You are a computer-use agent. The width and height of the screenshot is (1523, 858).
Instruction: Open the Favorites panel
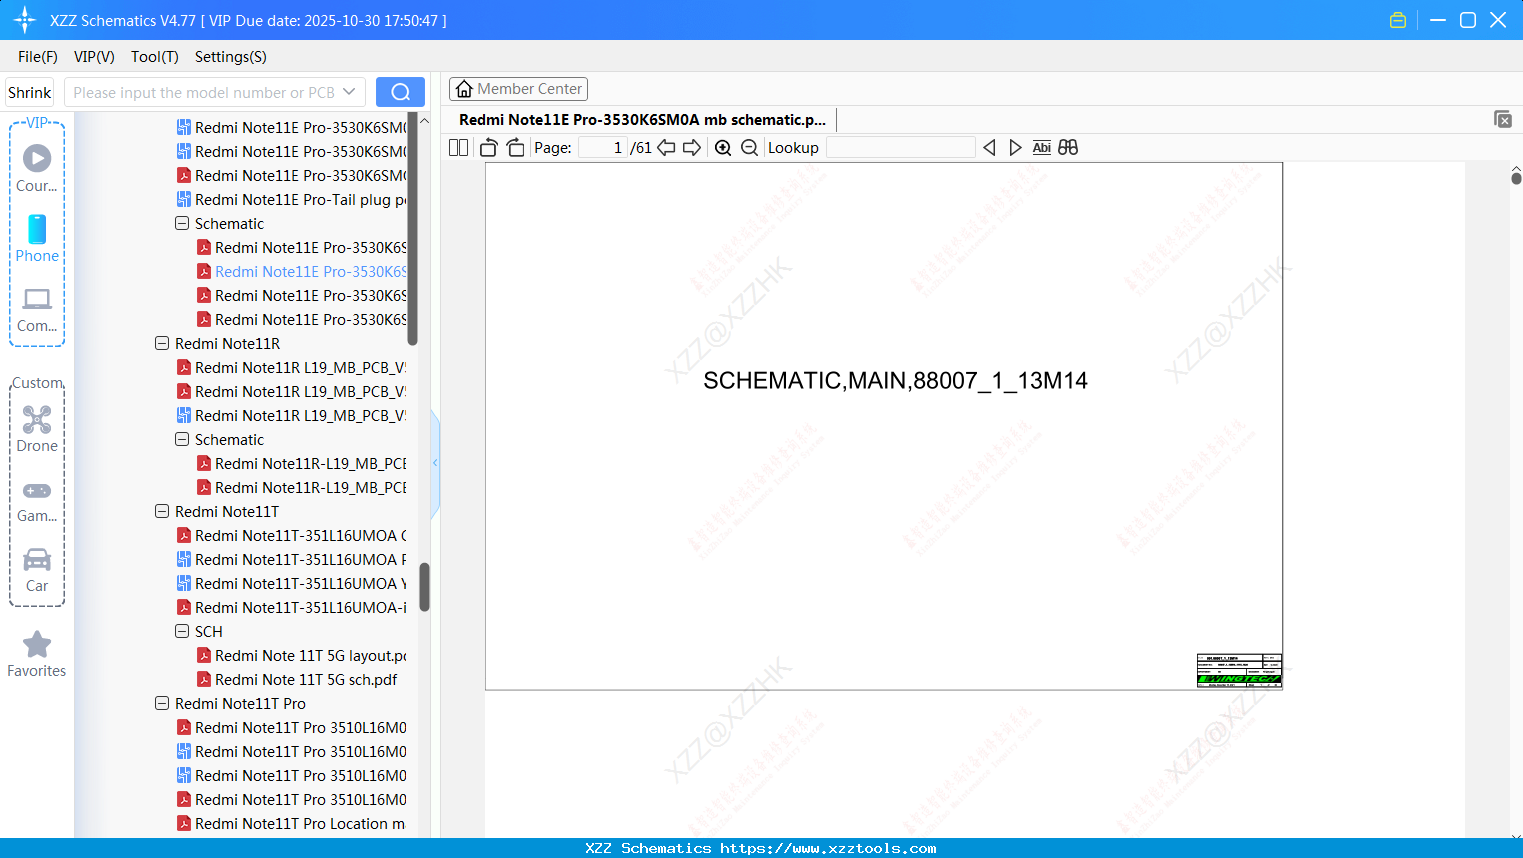[37, 653]
